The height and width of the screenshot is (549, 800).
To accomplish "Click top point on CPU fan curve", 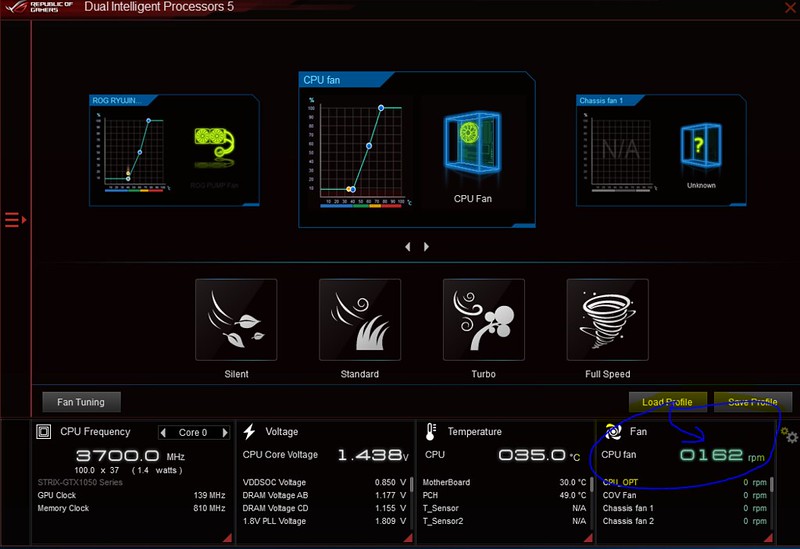I will (x=381, y=108).
